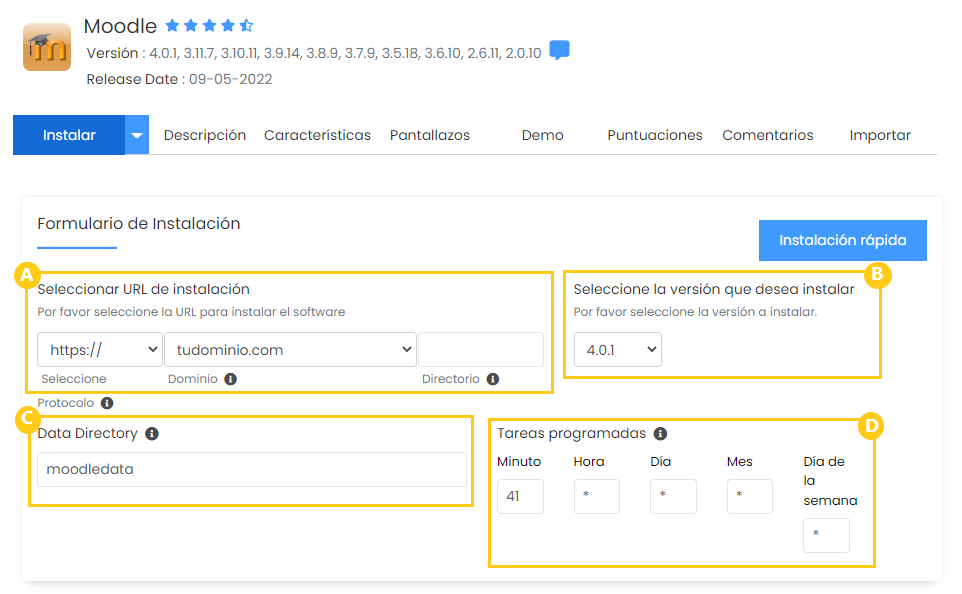962x594 pixels.
Task: Click the Hora cron input field
Action: coord(597,496)
